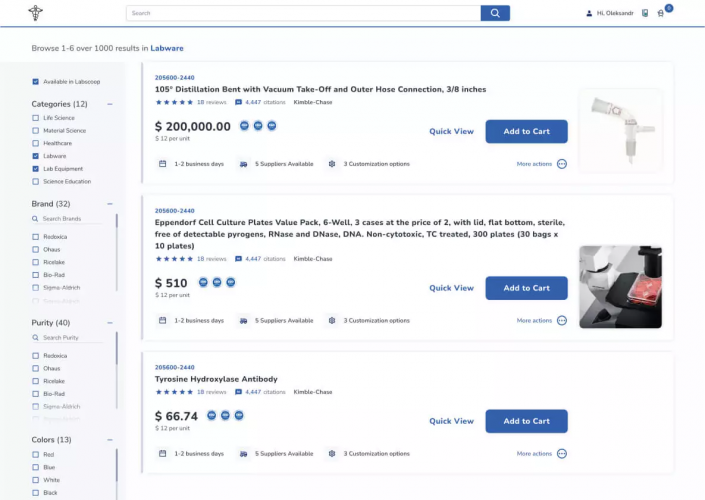Click second badge icon next to $66.74
This screenshot has height=500, width=705.
[x=225, y=415]
